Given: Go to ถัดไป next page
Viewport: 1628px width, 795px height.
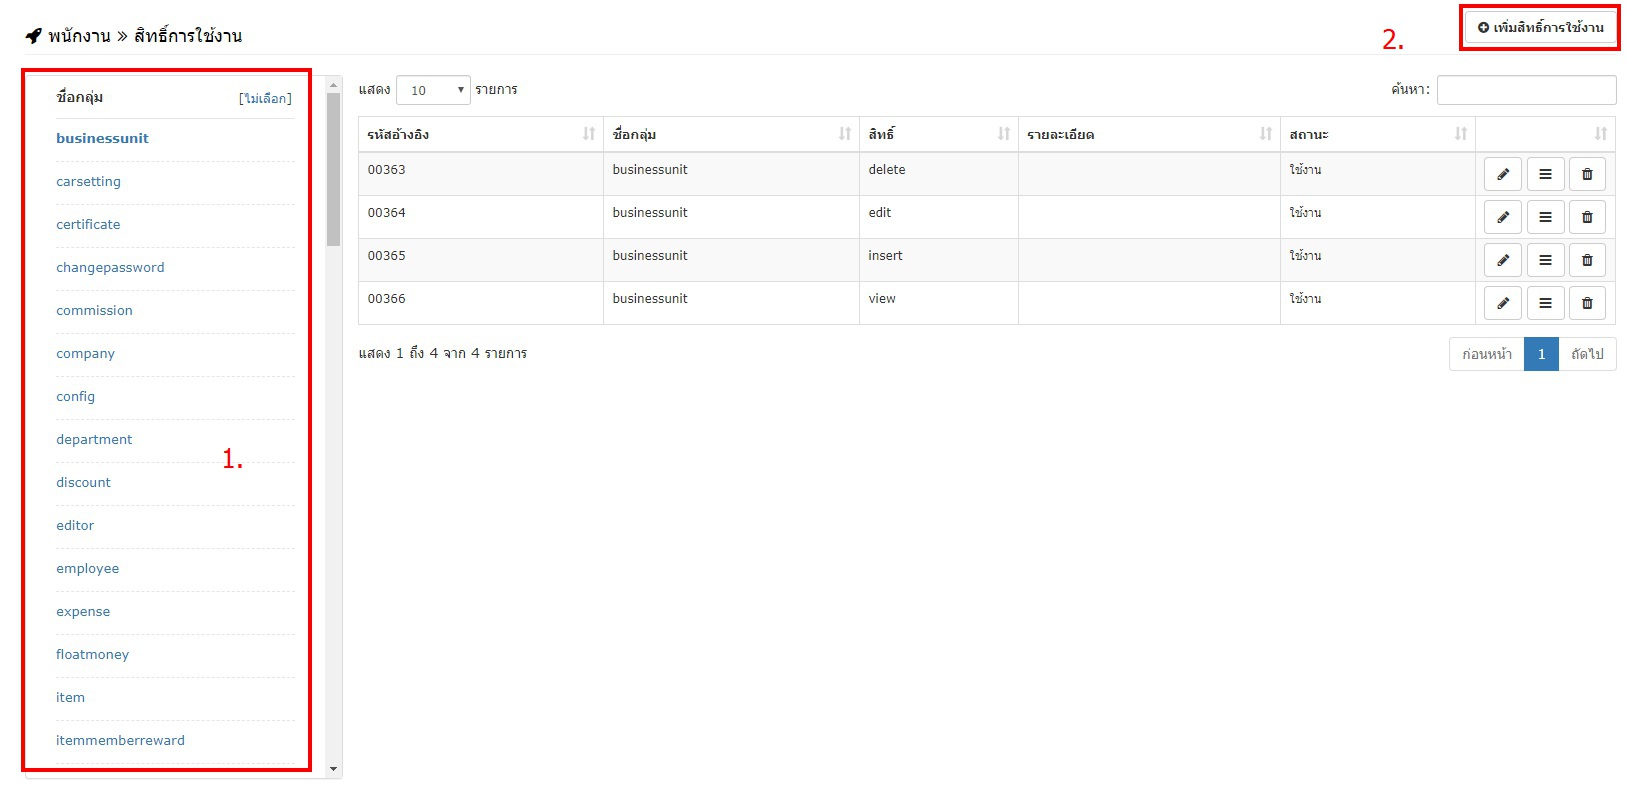Looking at the screenshot, I should tap(1587, 354).
